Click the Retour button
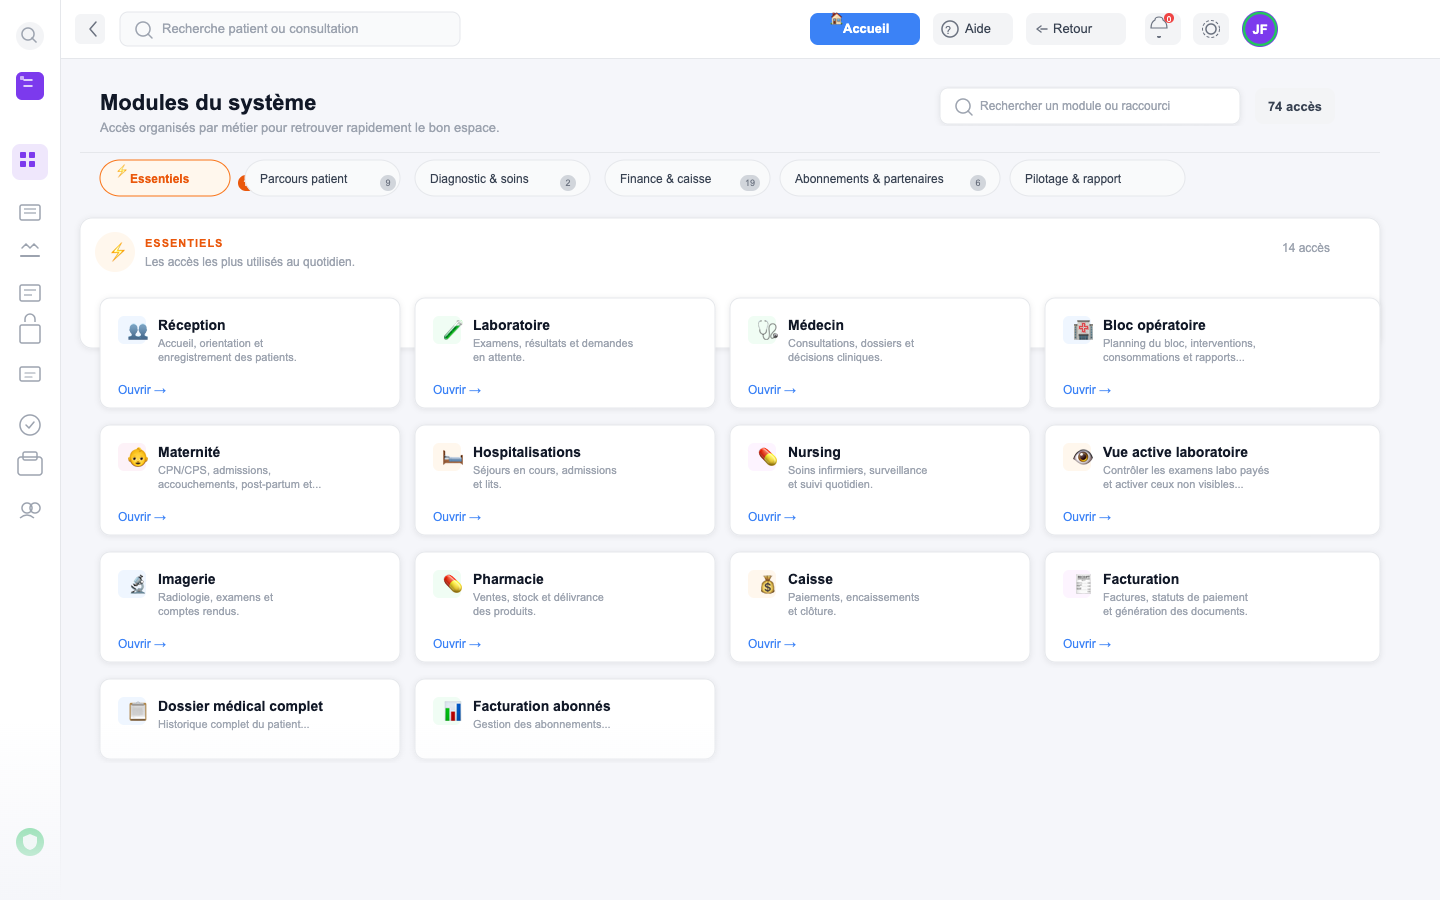 tap(1076, 29)
